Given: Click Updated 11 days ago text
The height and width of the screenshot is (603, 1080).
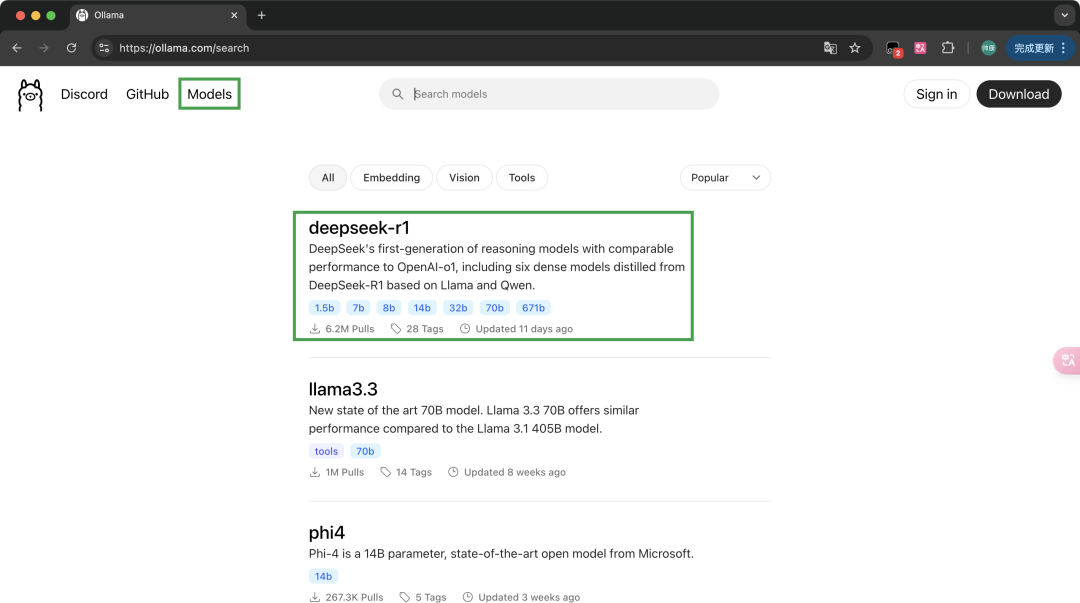Looking at the screenshot, I should tap(524, 329).
